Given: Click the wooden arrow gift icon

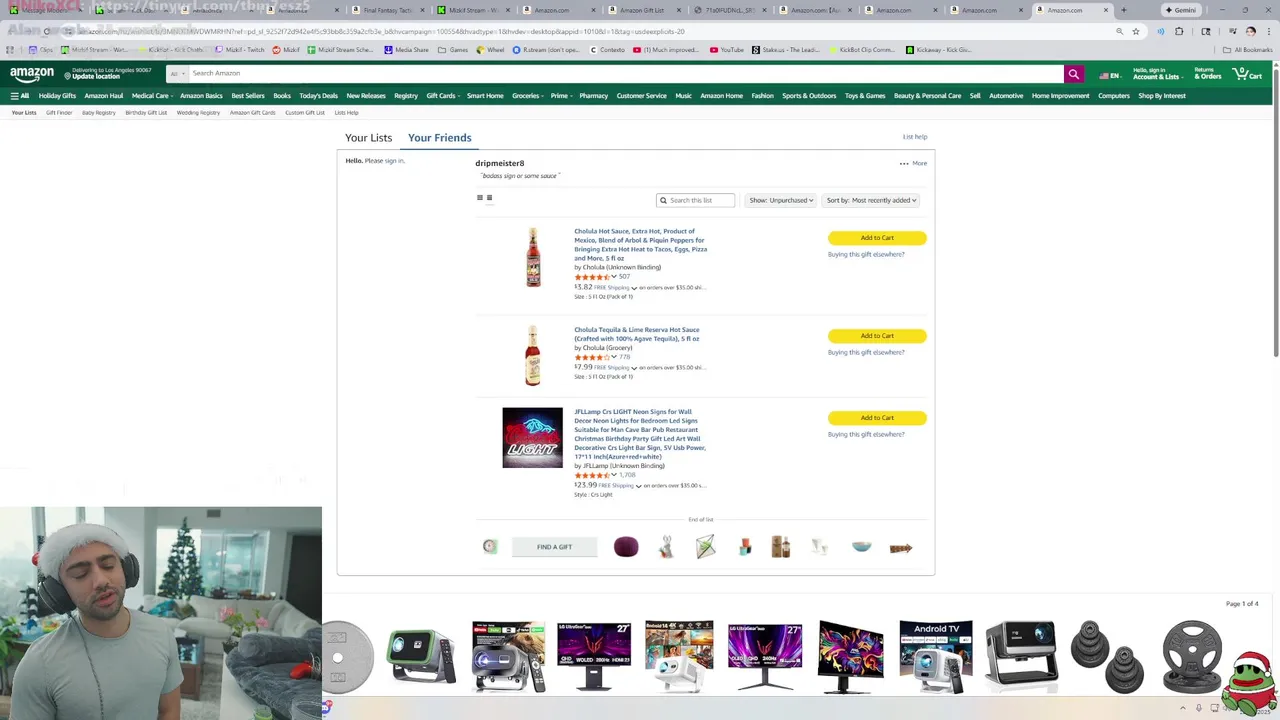Looking at the screenshot, I should pos(900,548).
